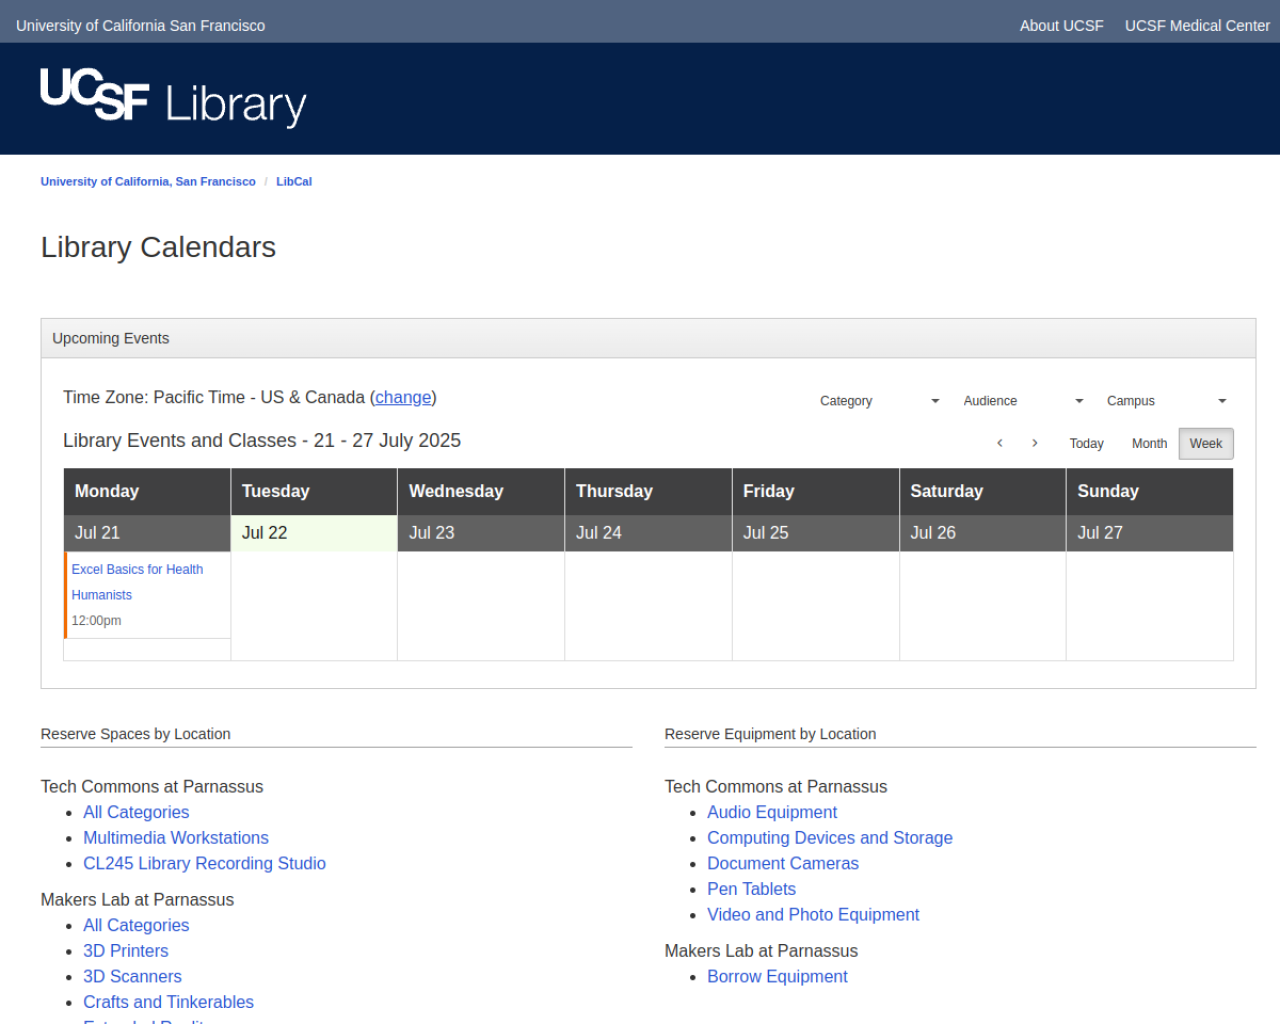1280x1024 pixels.
Task: Go to next week arrow
Action: (x=1035, y=443)
